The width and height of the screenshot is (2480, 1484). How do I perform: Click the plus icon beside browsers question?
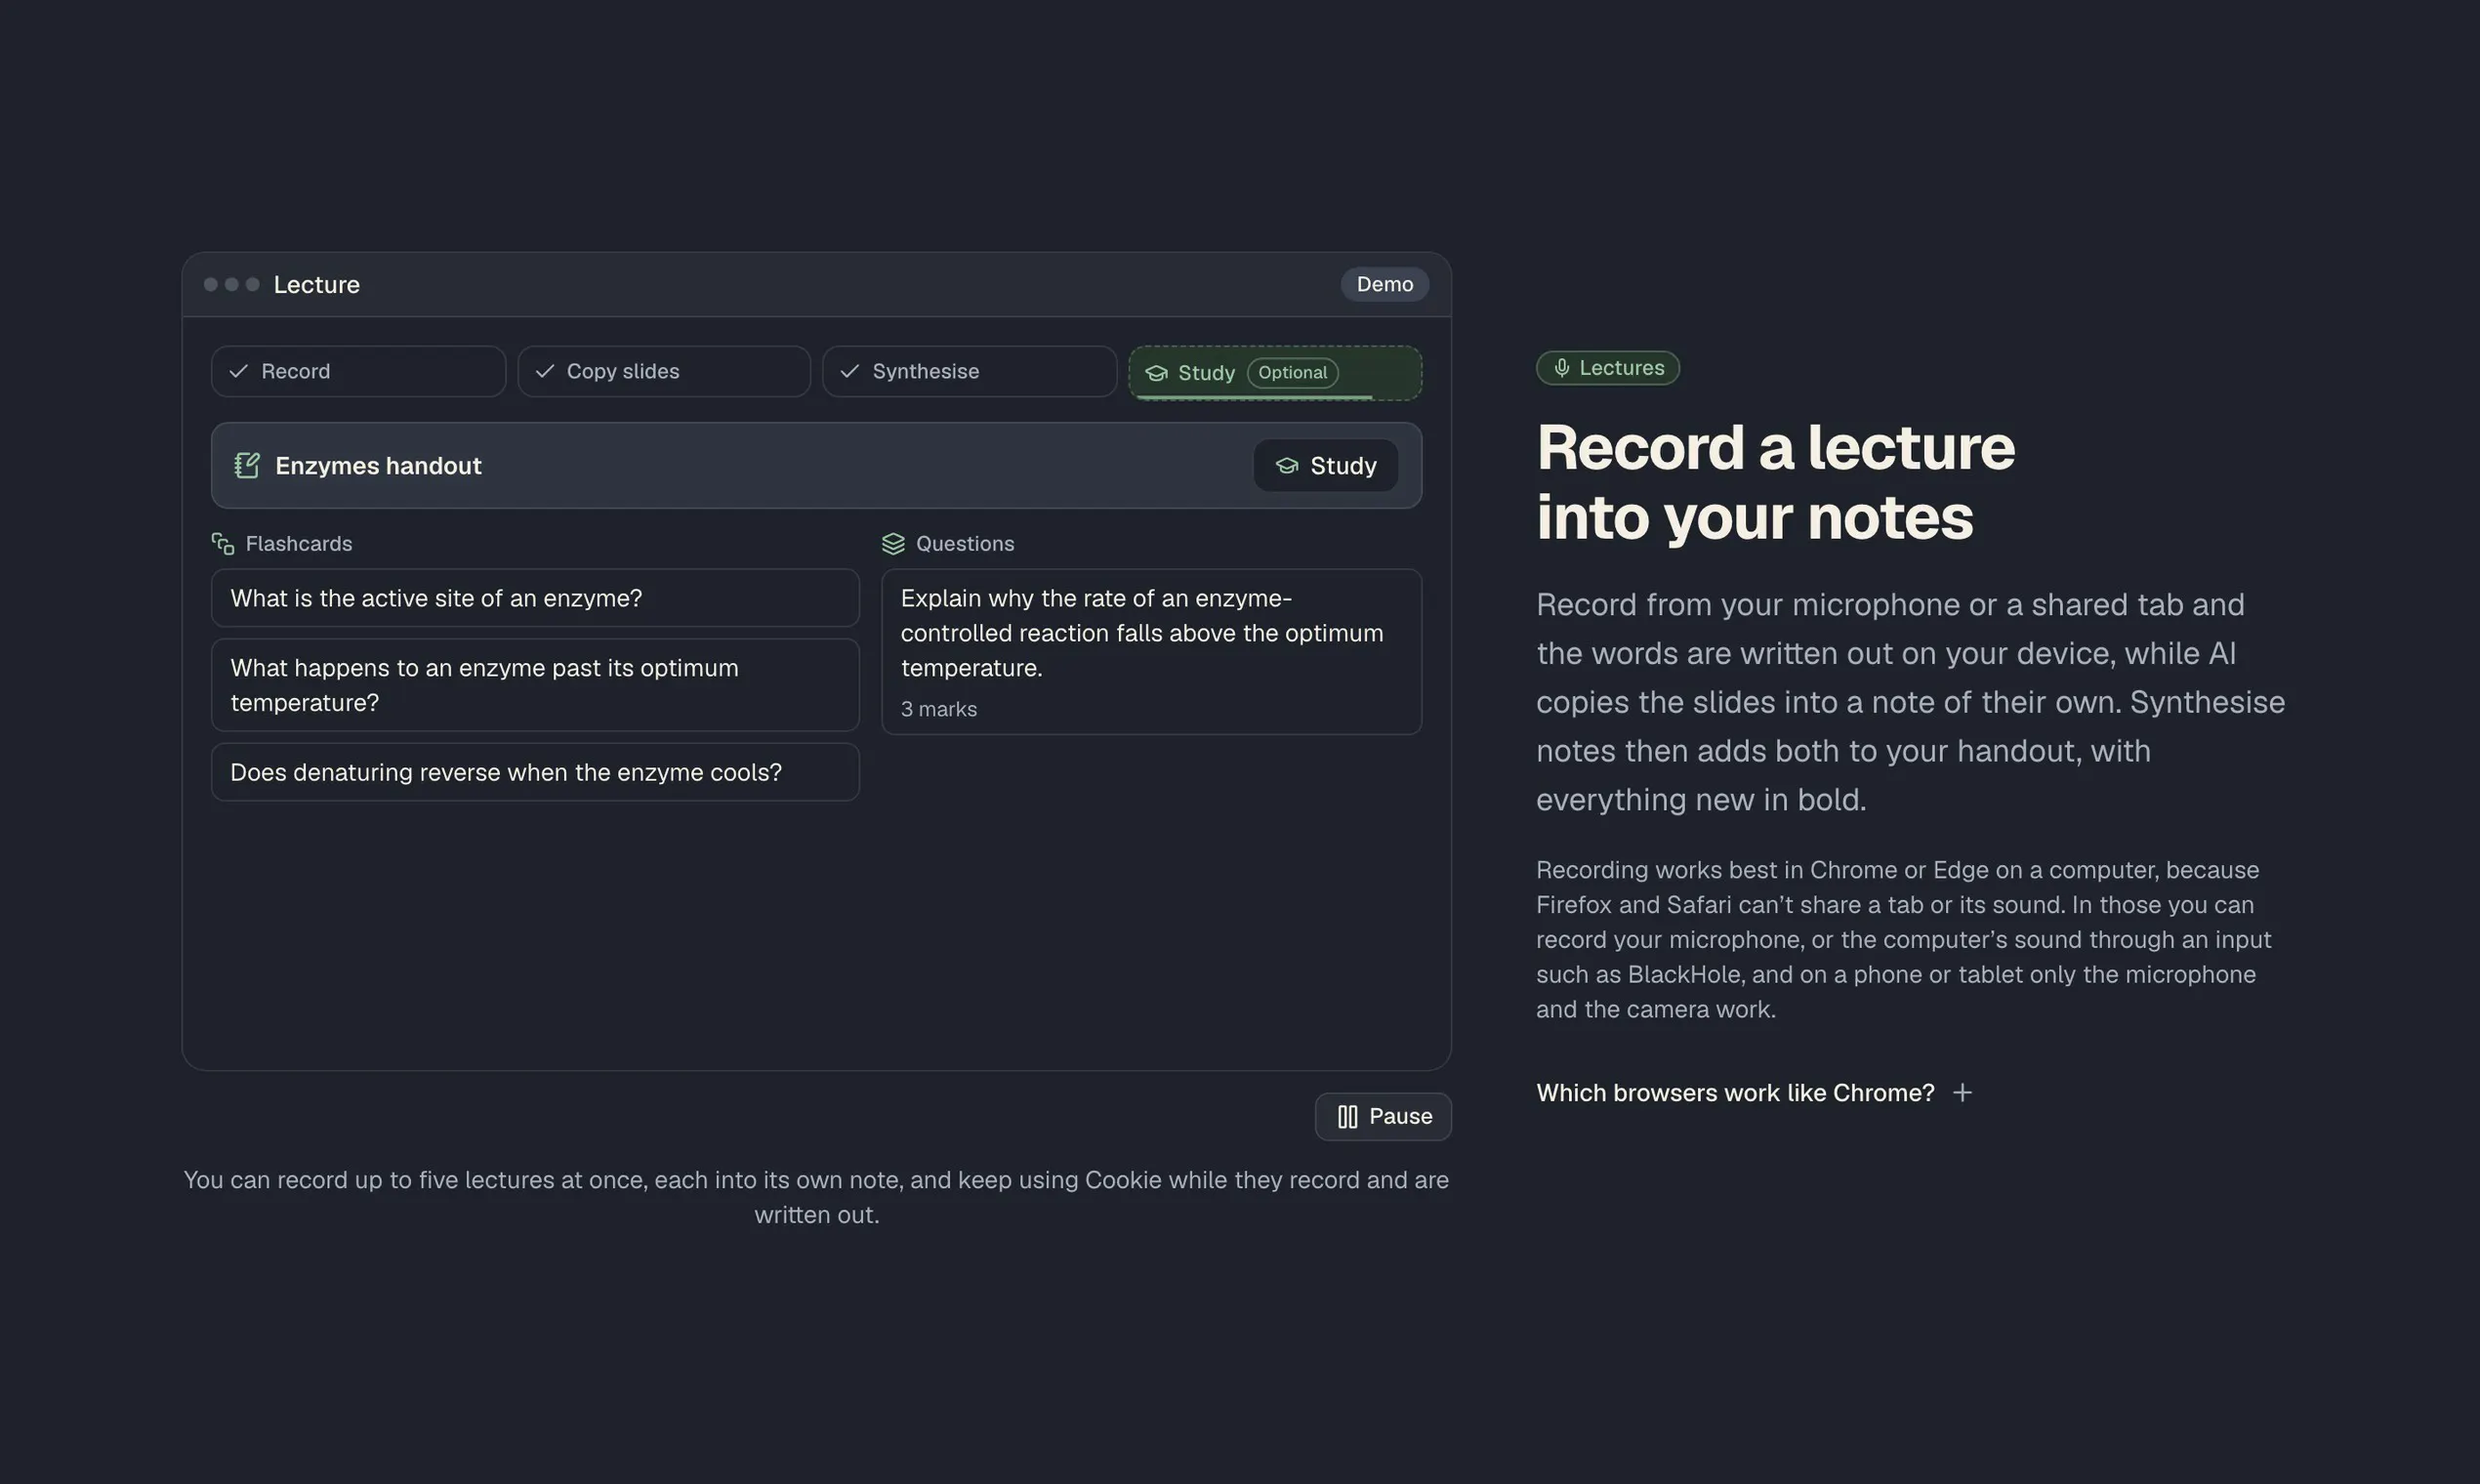1962,1092
